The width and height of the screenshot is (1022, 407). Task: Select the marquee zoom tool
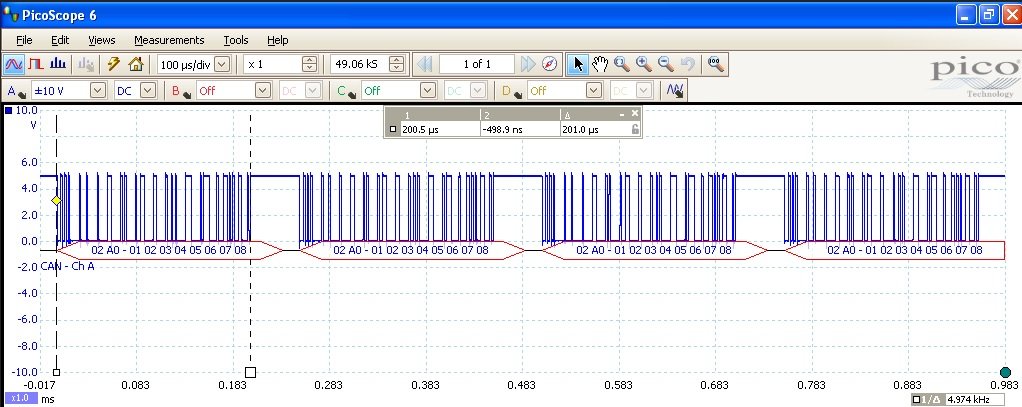622,64
